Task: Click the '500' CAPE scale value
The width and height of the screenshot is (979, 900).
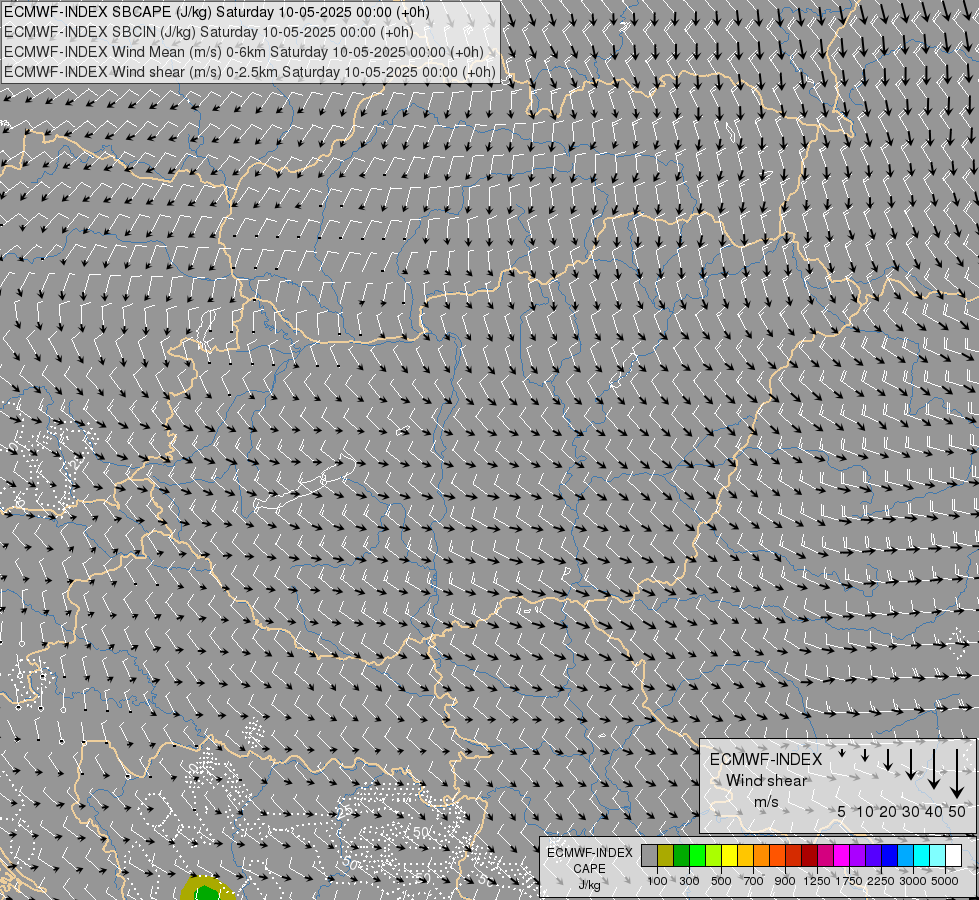Action: (721, 881)
